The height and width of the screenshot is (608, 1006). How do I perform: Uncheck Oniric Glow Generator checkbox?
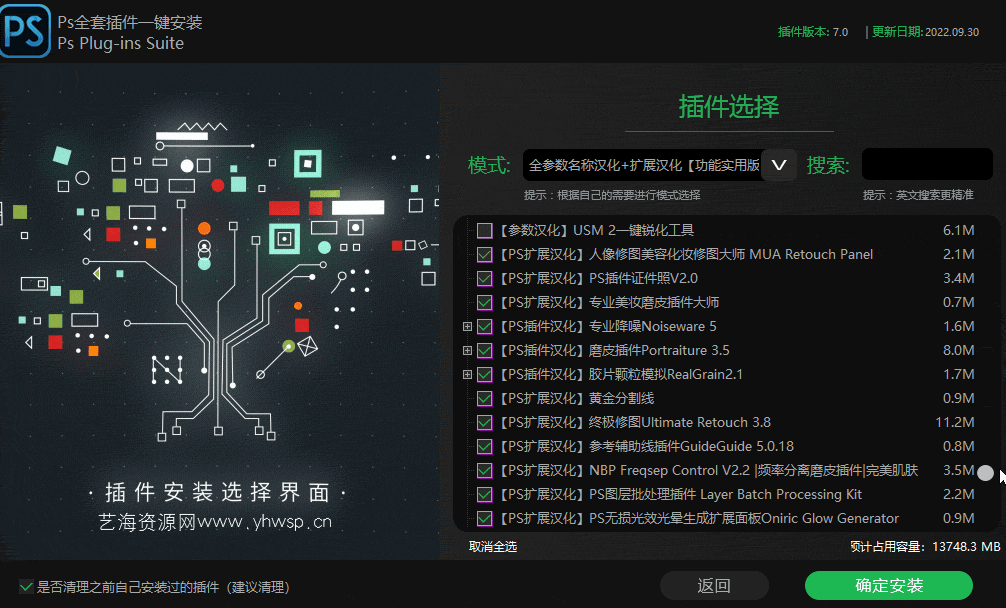(484, 518)
